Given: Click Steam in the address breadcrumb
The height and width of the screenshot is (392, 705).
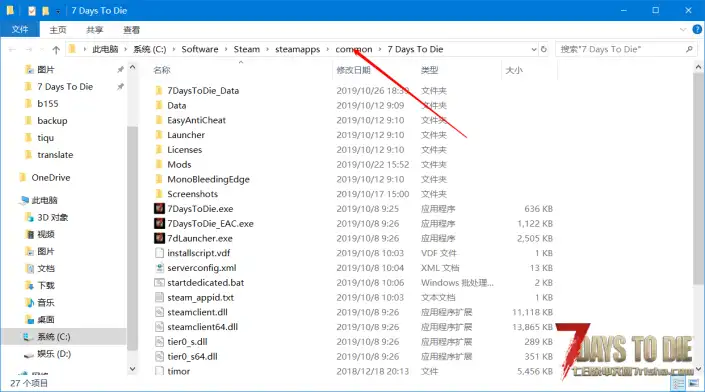Looking at the screenshot, I should click(246, 49).
